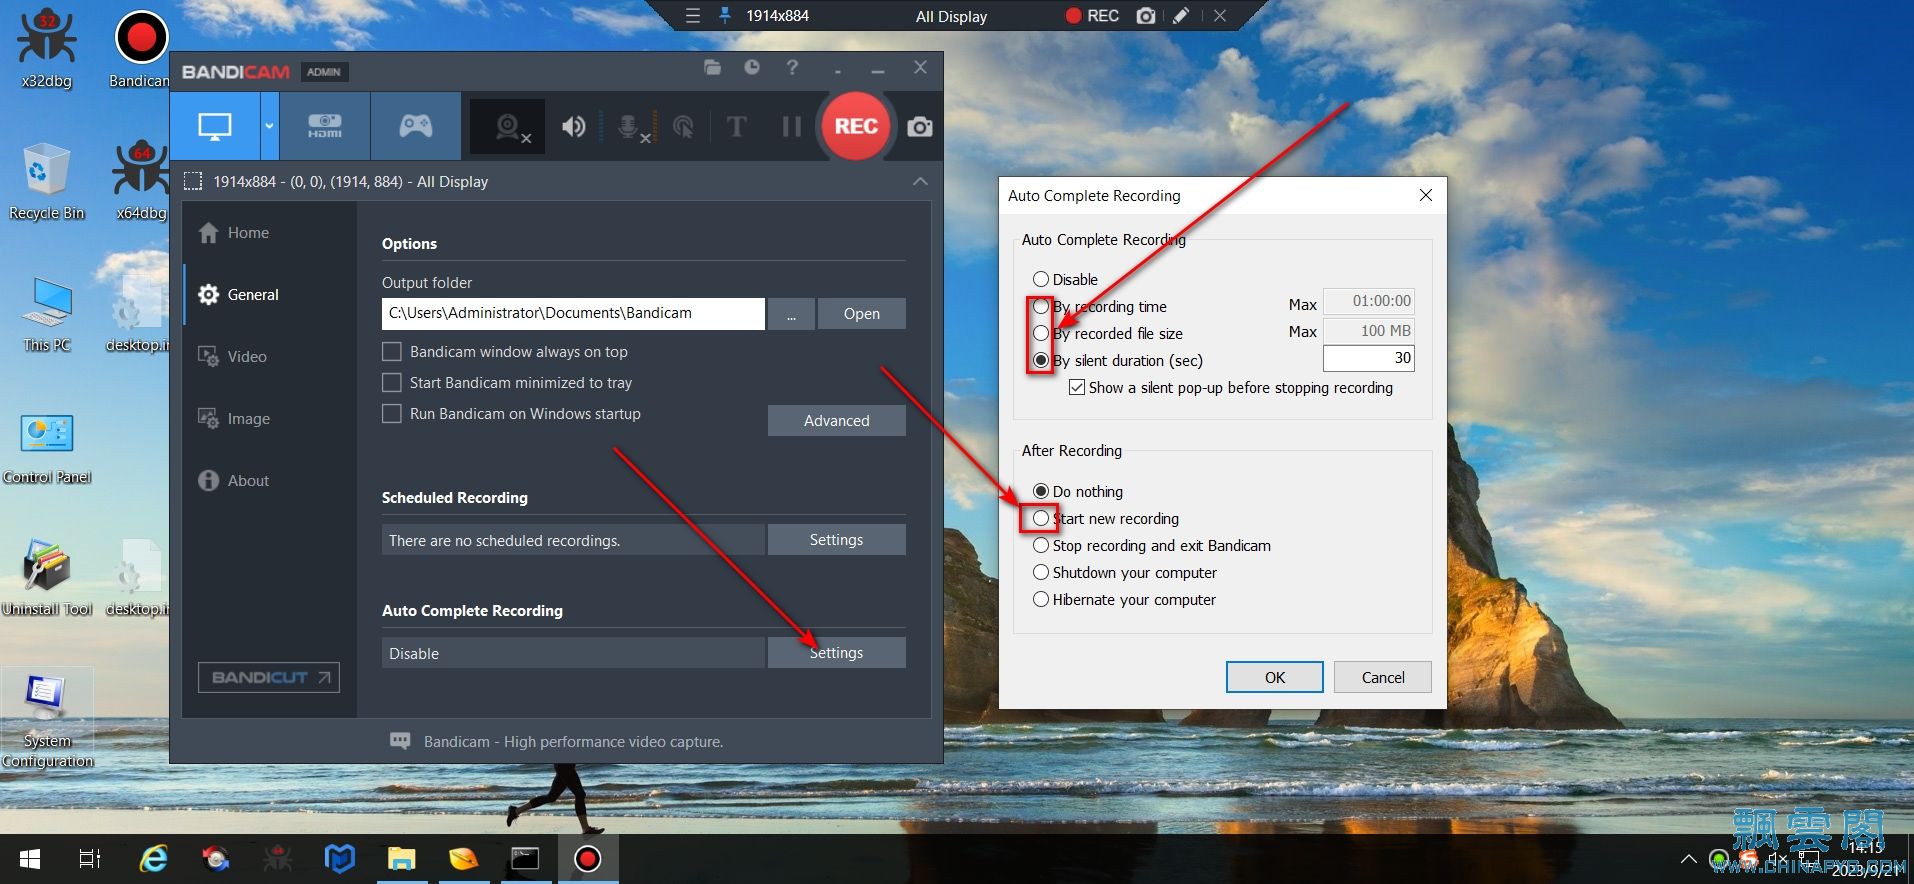Screen dimensions: 1914x884
Task: Click the pause icon in toolbar
Action: click(x=791, y=127)
